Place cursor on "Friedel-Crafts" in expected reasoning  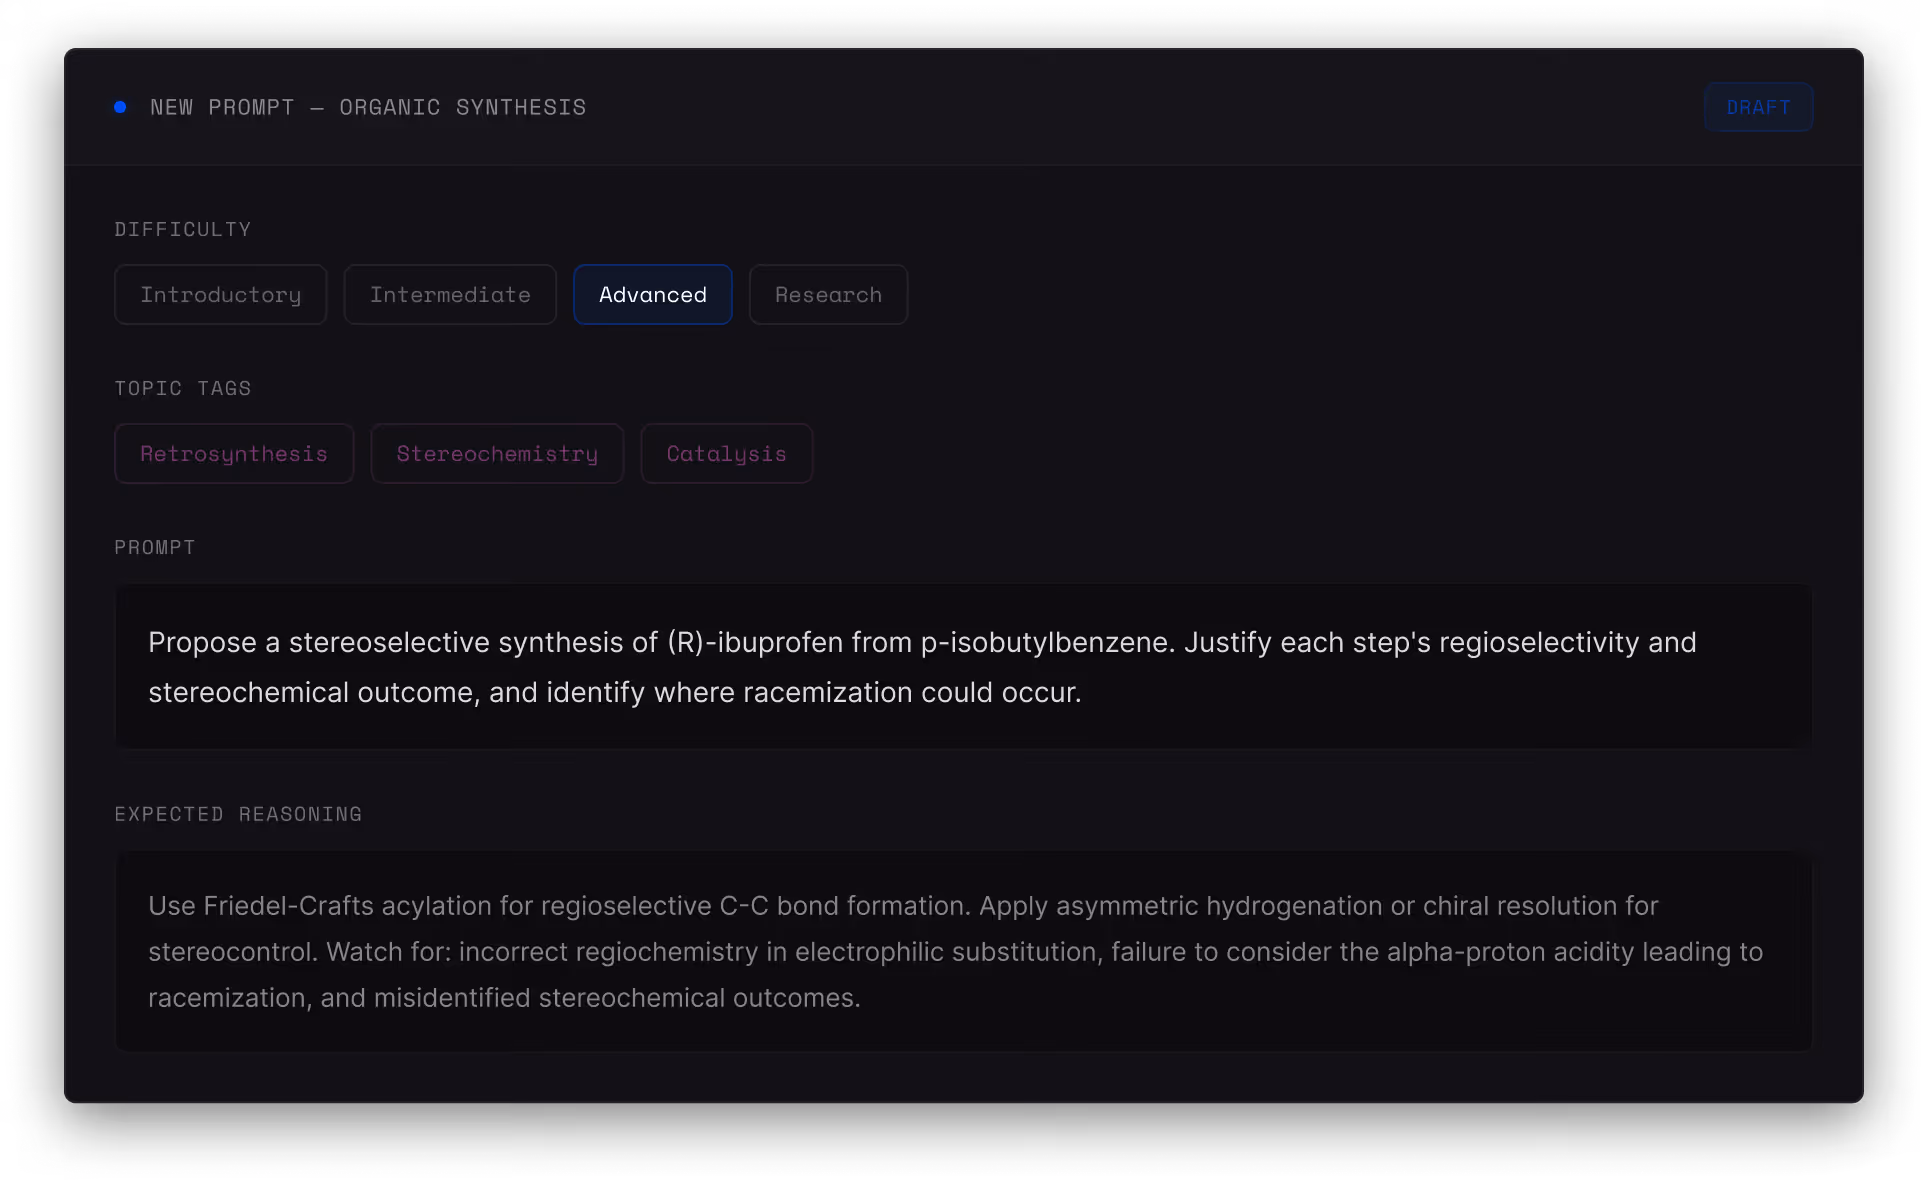tap(288, 906)
